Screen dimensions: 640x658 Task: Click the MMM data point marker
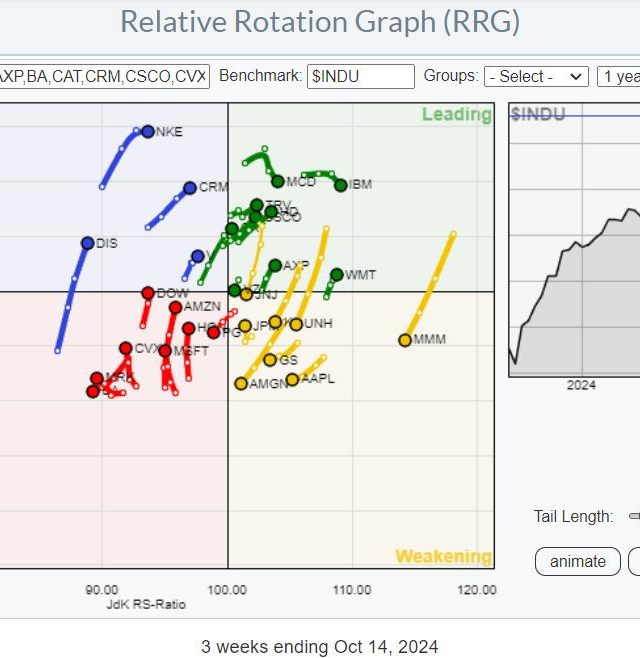[405, 340]
